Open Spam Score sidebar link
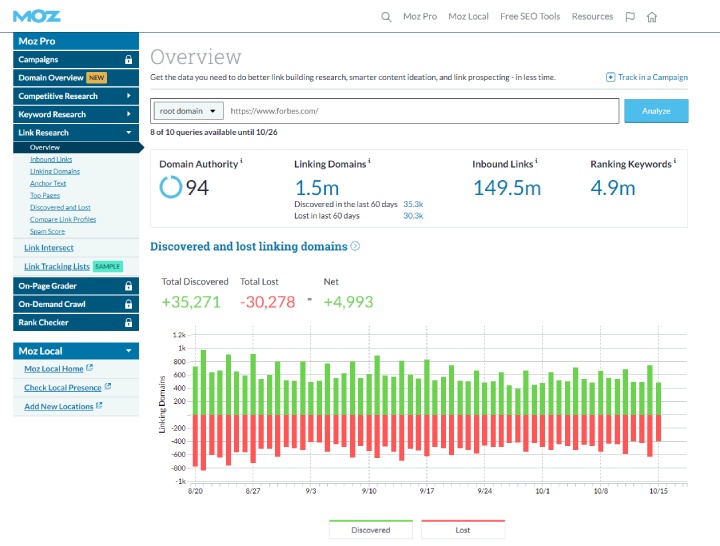The width and height of the screenshot is (720, 546). [x=47, y=231]
